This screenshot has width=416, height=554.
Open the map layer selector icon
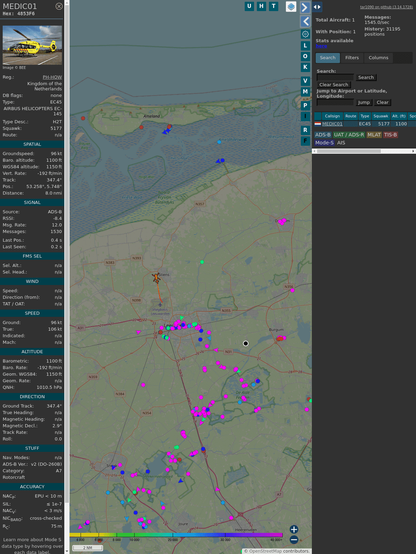(x=291, y=7)
